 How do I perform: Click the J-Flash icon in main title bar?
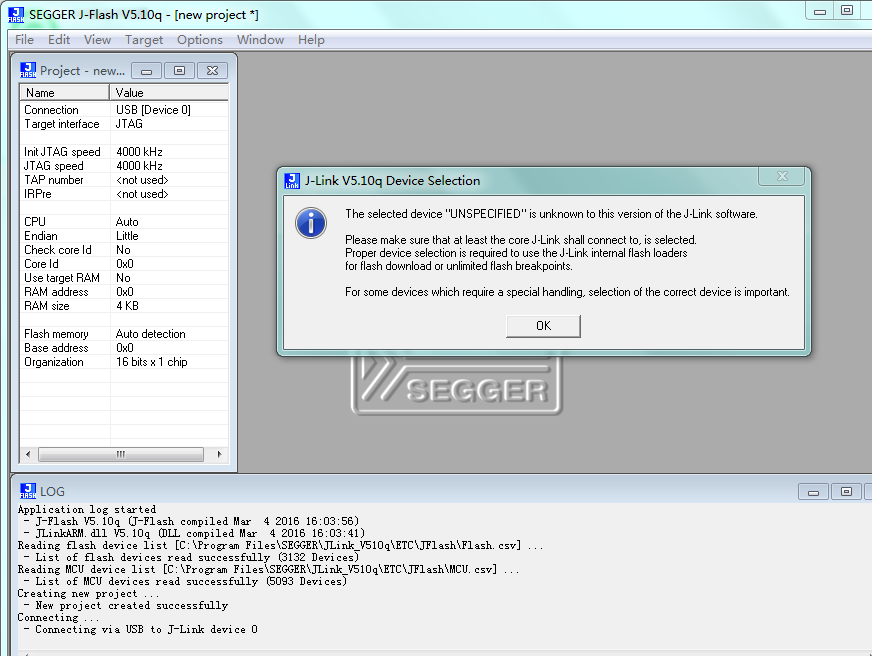(x=16, y=15)
